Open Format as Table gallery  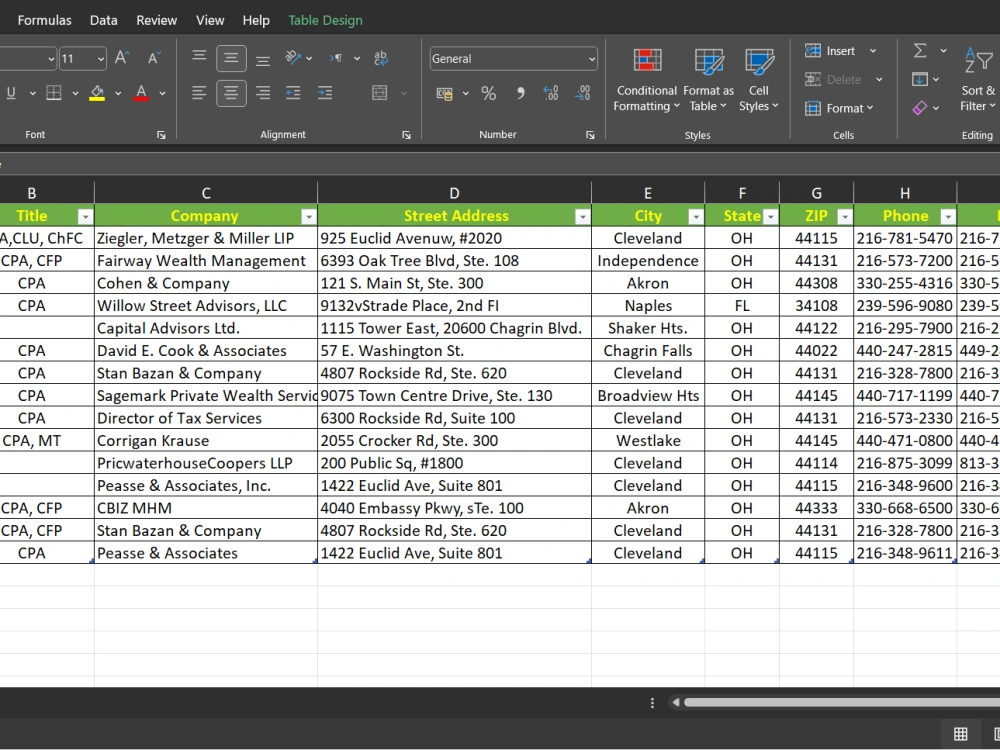pyautogui.click(x=709, y=80)
